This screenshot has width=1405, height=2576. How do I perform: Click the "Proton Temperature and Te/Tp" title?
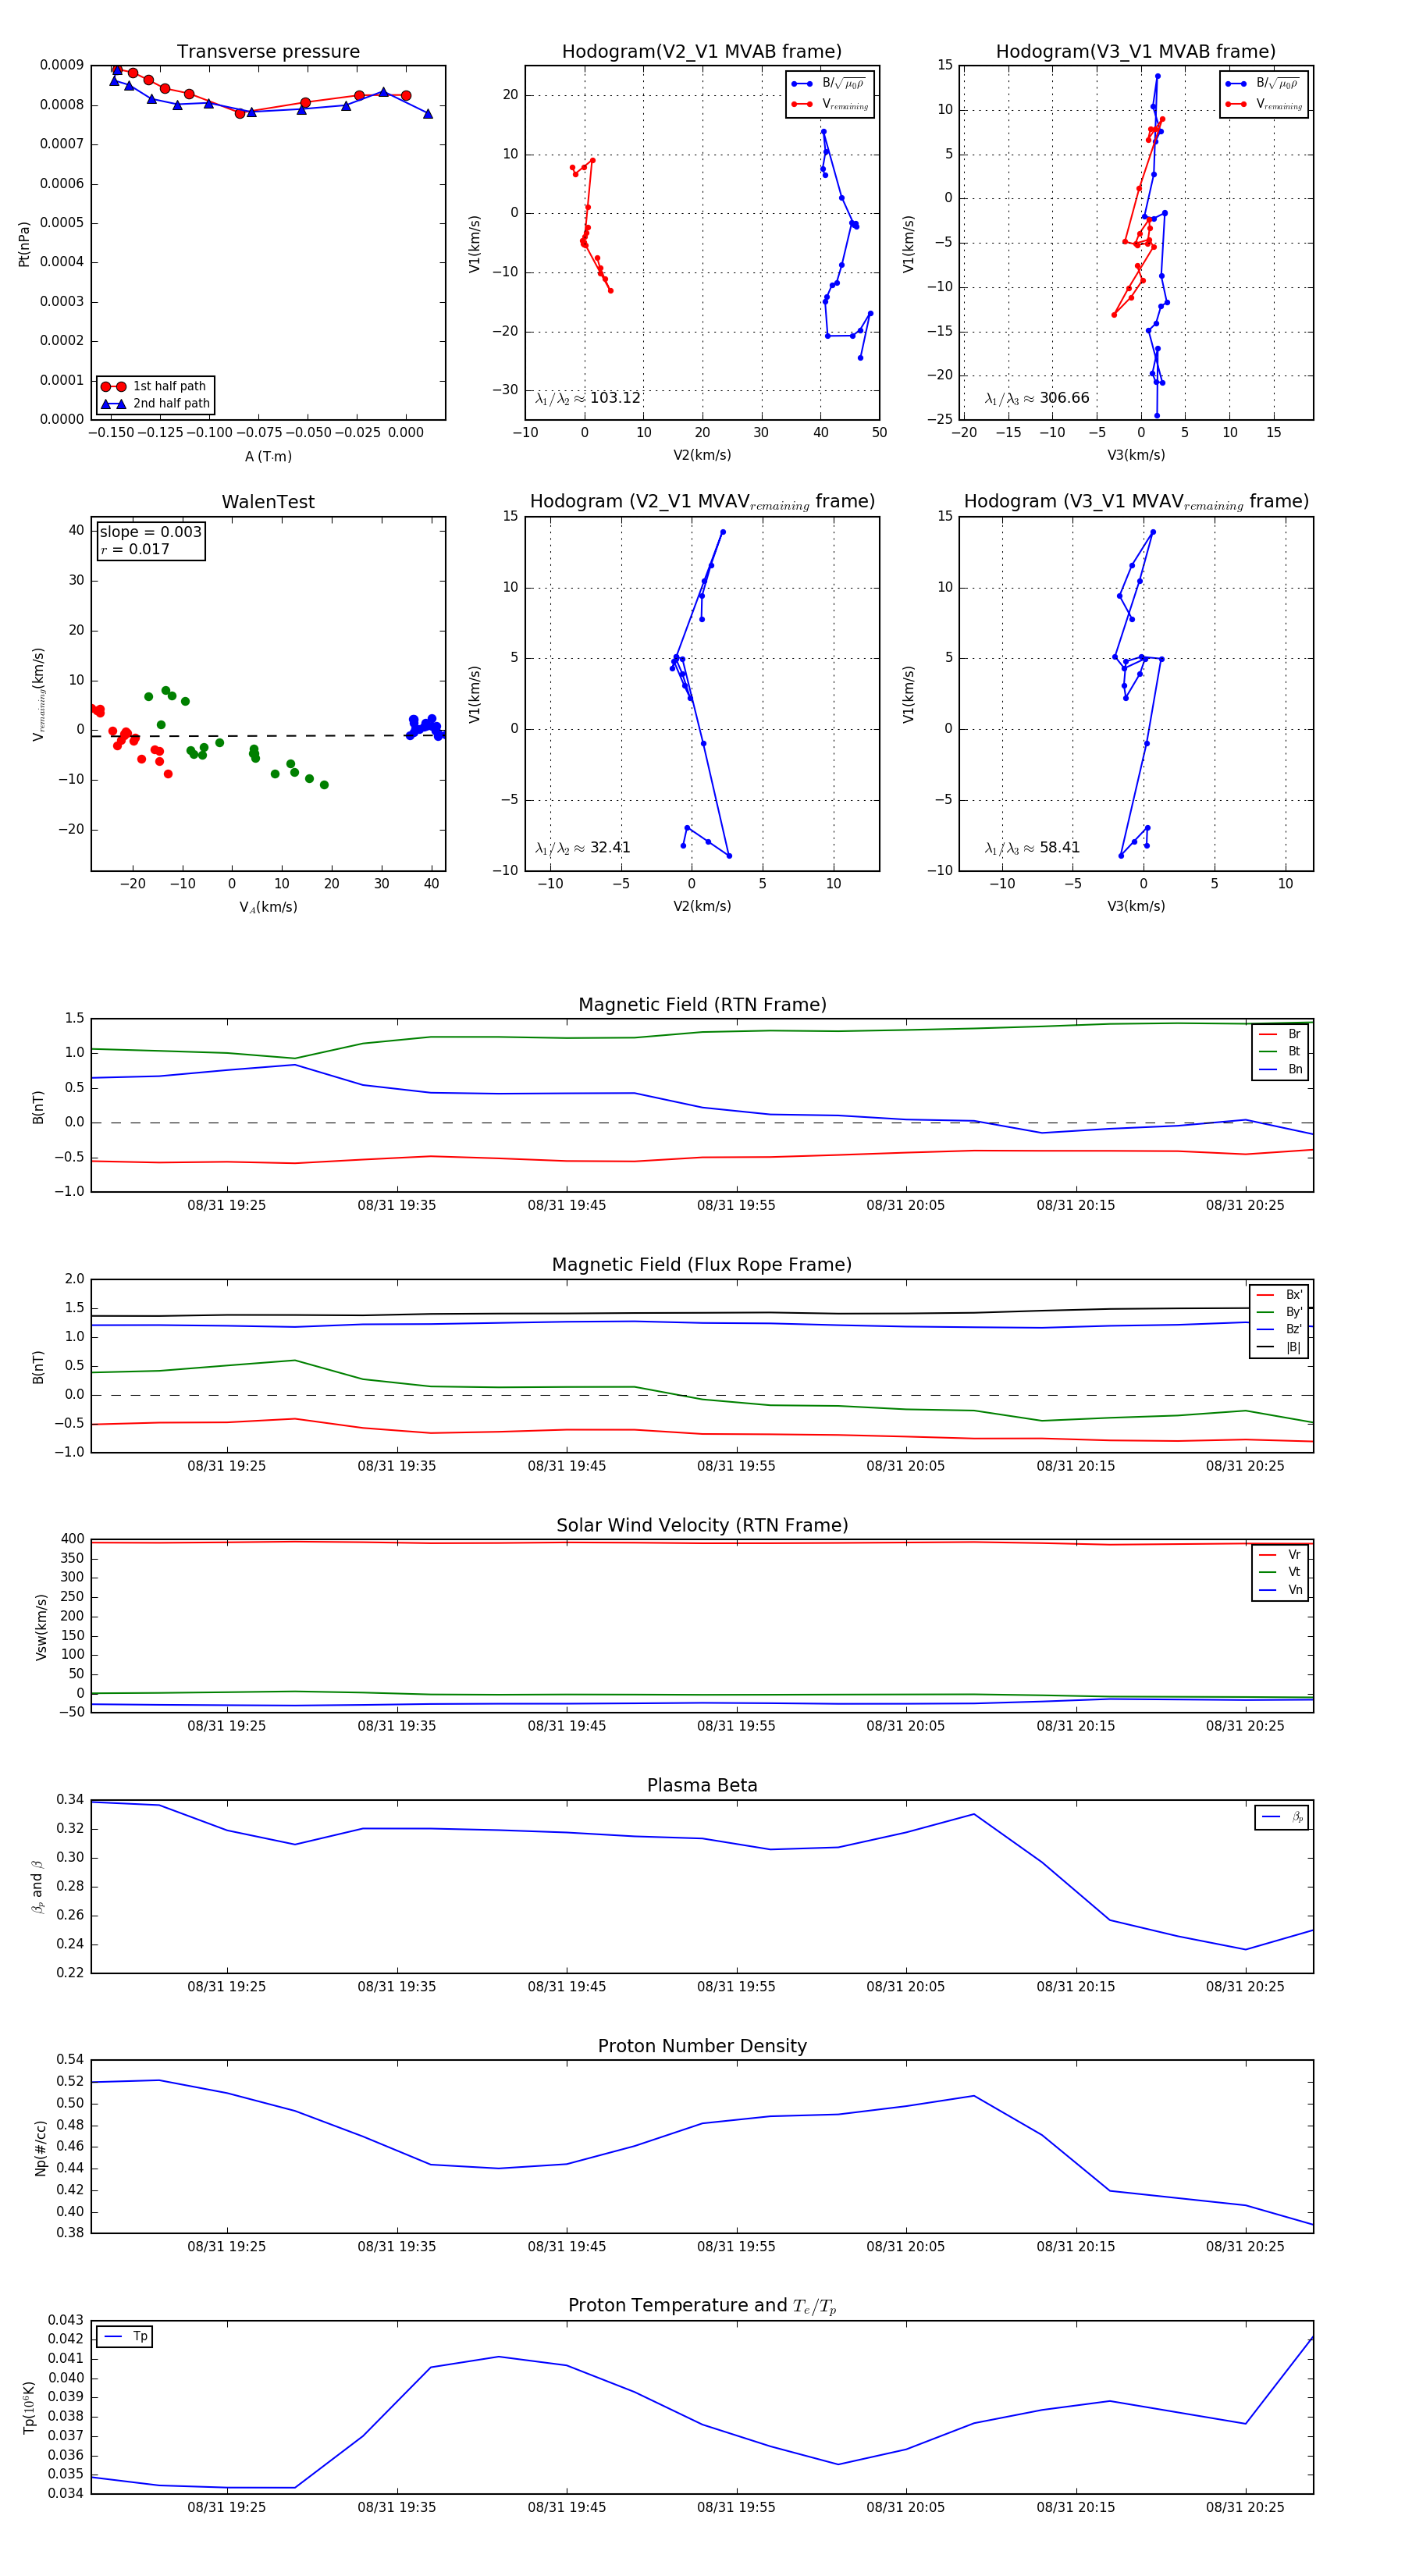(x=702, y=2306)
